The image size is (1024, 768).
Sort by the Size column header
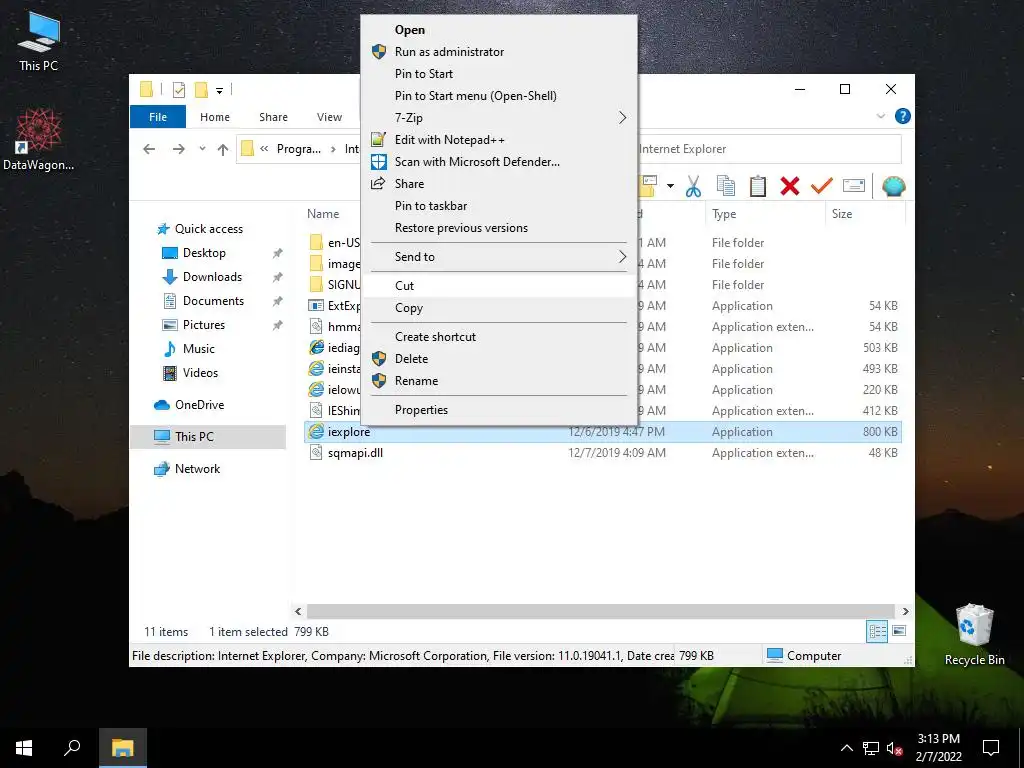842,214
